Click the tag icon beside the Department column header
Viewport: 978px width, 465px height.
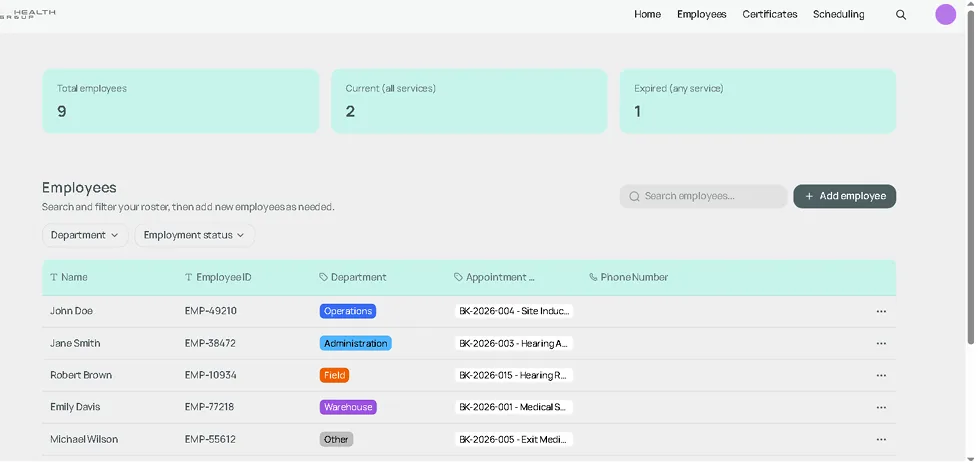pyautogui.click(x=323, y=277)
